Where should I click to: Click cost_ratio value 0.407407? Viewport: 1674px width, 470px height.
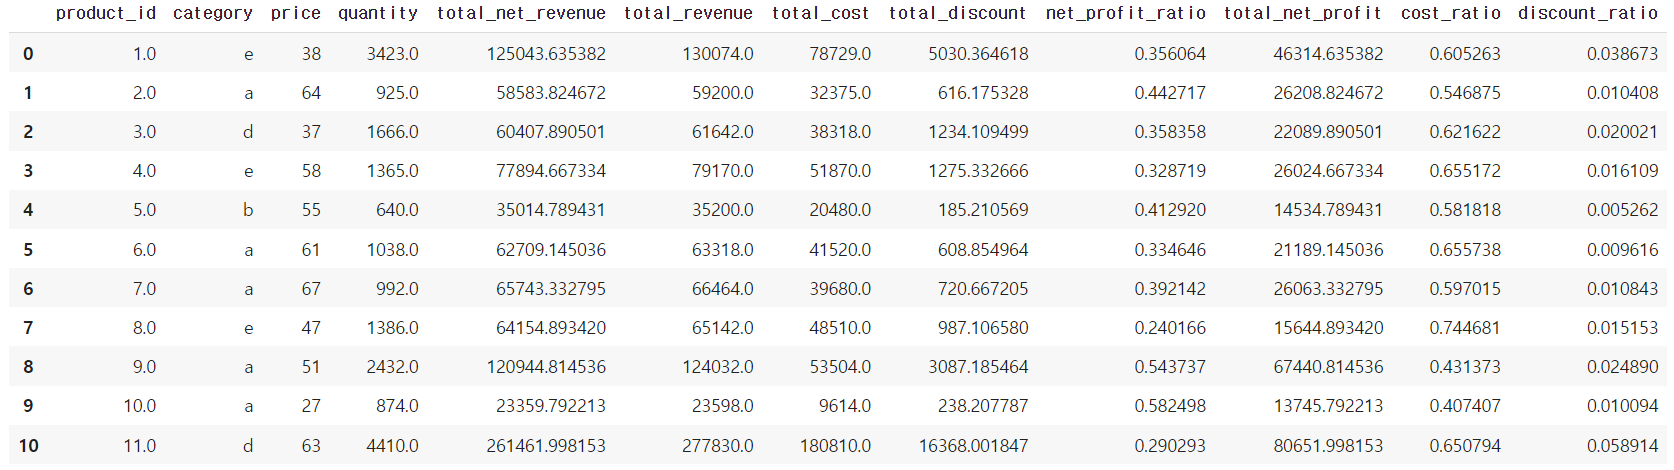[x=1465, y=406]
